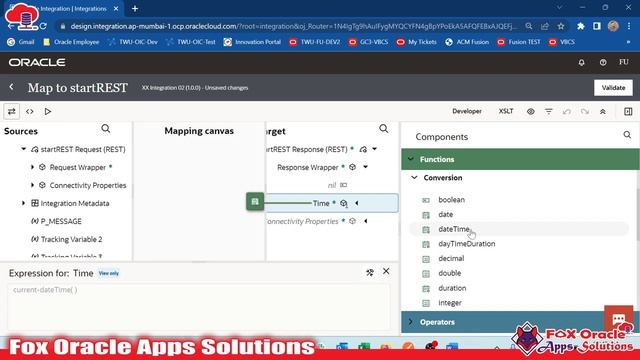Expand the Time target element arrow
The height and width of the screenshot is (360, 640).
click(357, 203)
